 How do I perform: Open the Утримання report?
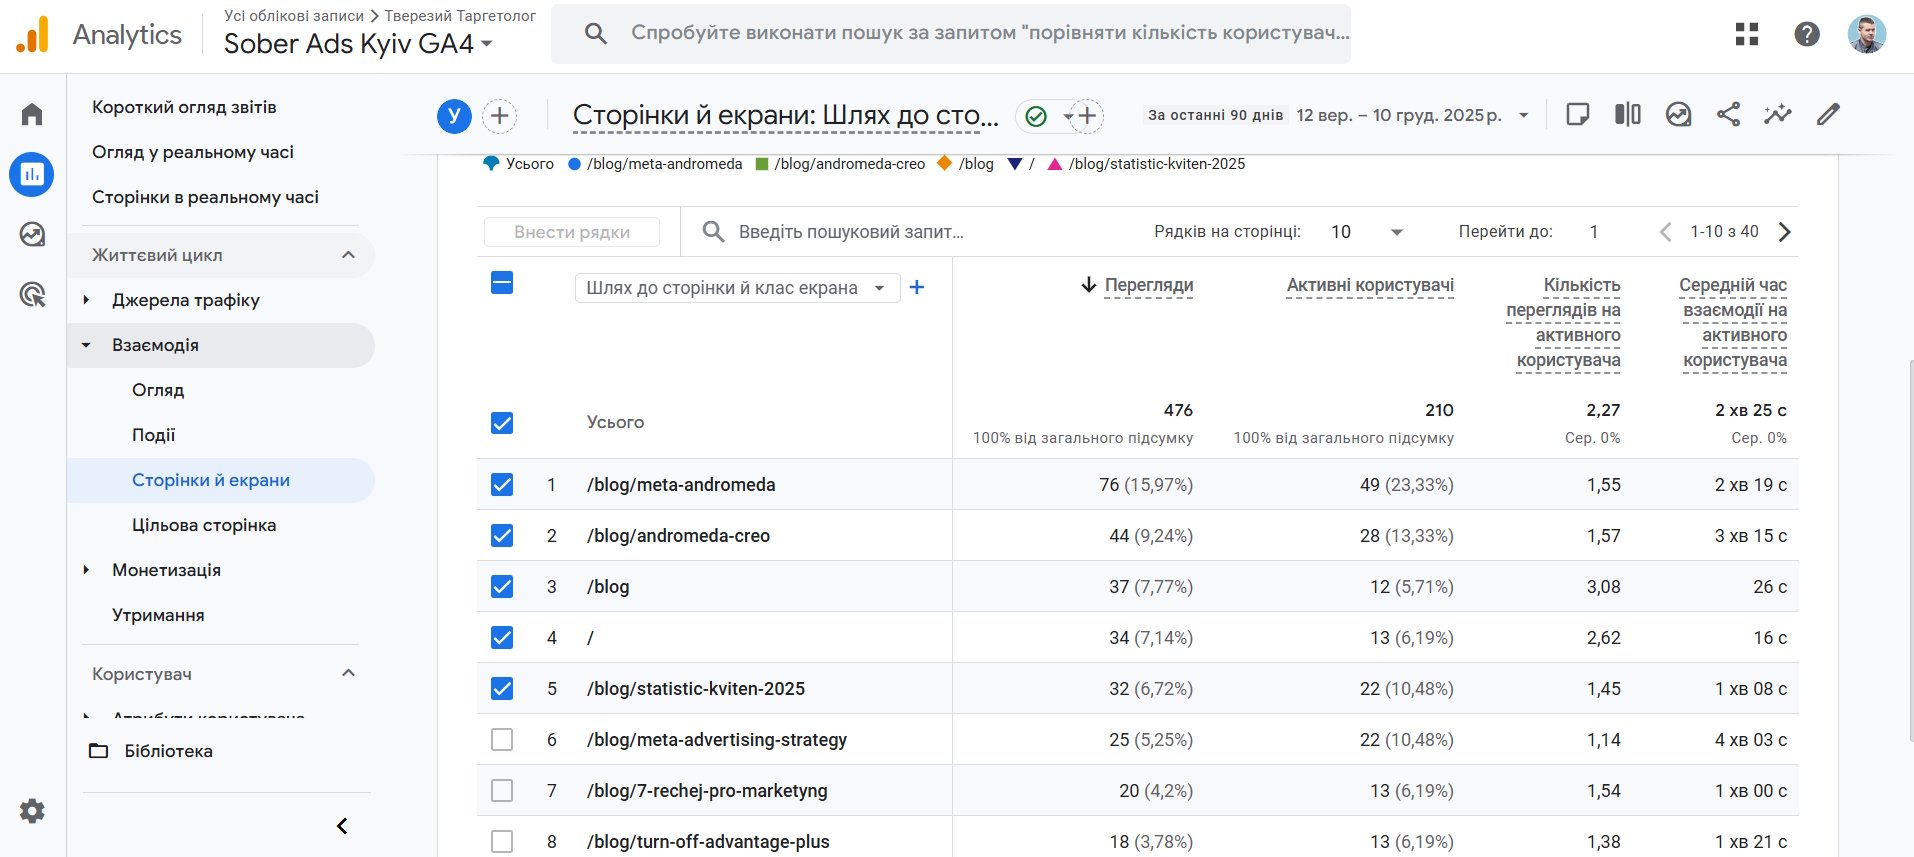pos(158,615)
